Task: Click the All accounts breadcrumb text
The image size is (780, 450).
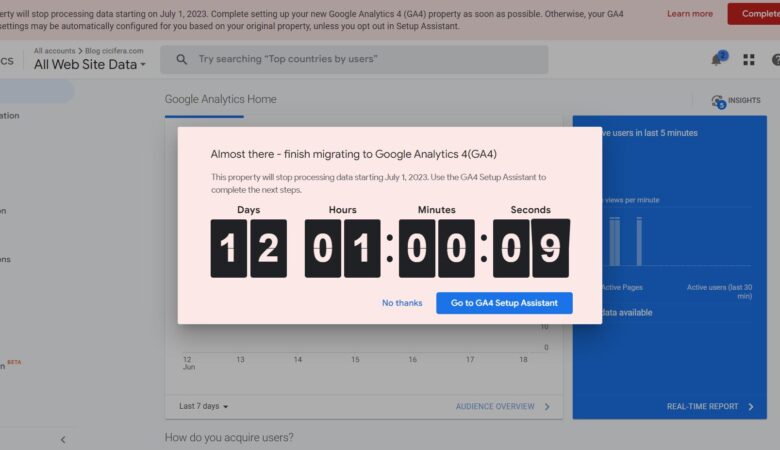Action: (x=52, y=50)
